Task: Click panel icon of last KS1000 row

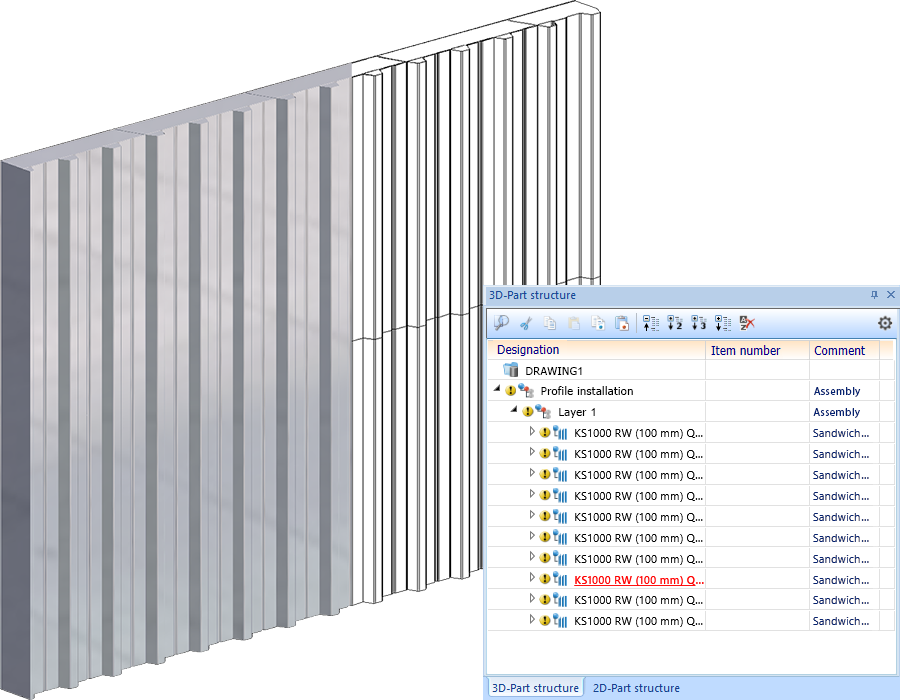Action: (x=560, y=621)
